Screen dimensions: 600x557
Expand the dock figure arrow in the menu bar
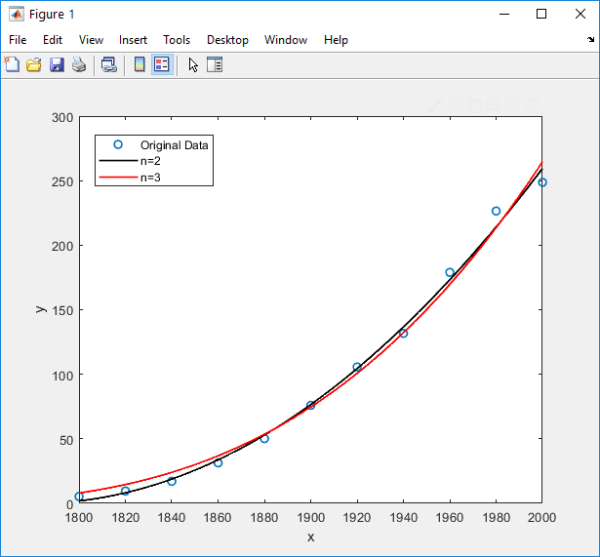pos(590,40)
